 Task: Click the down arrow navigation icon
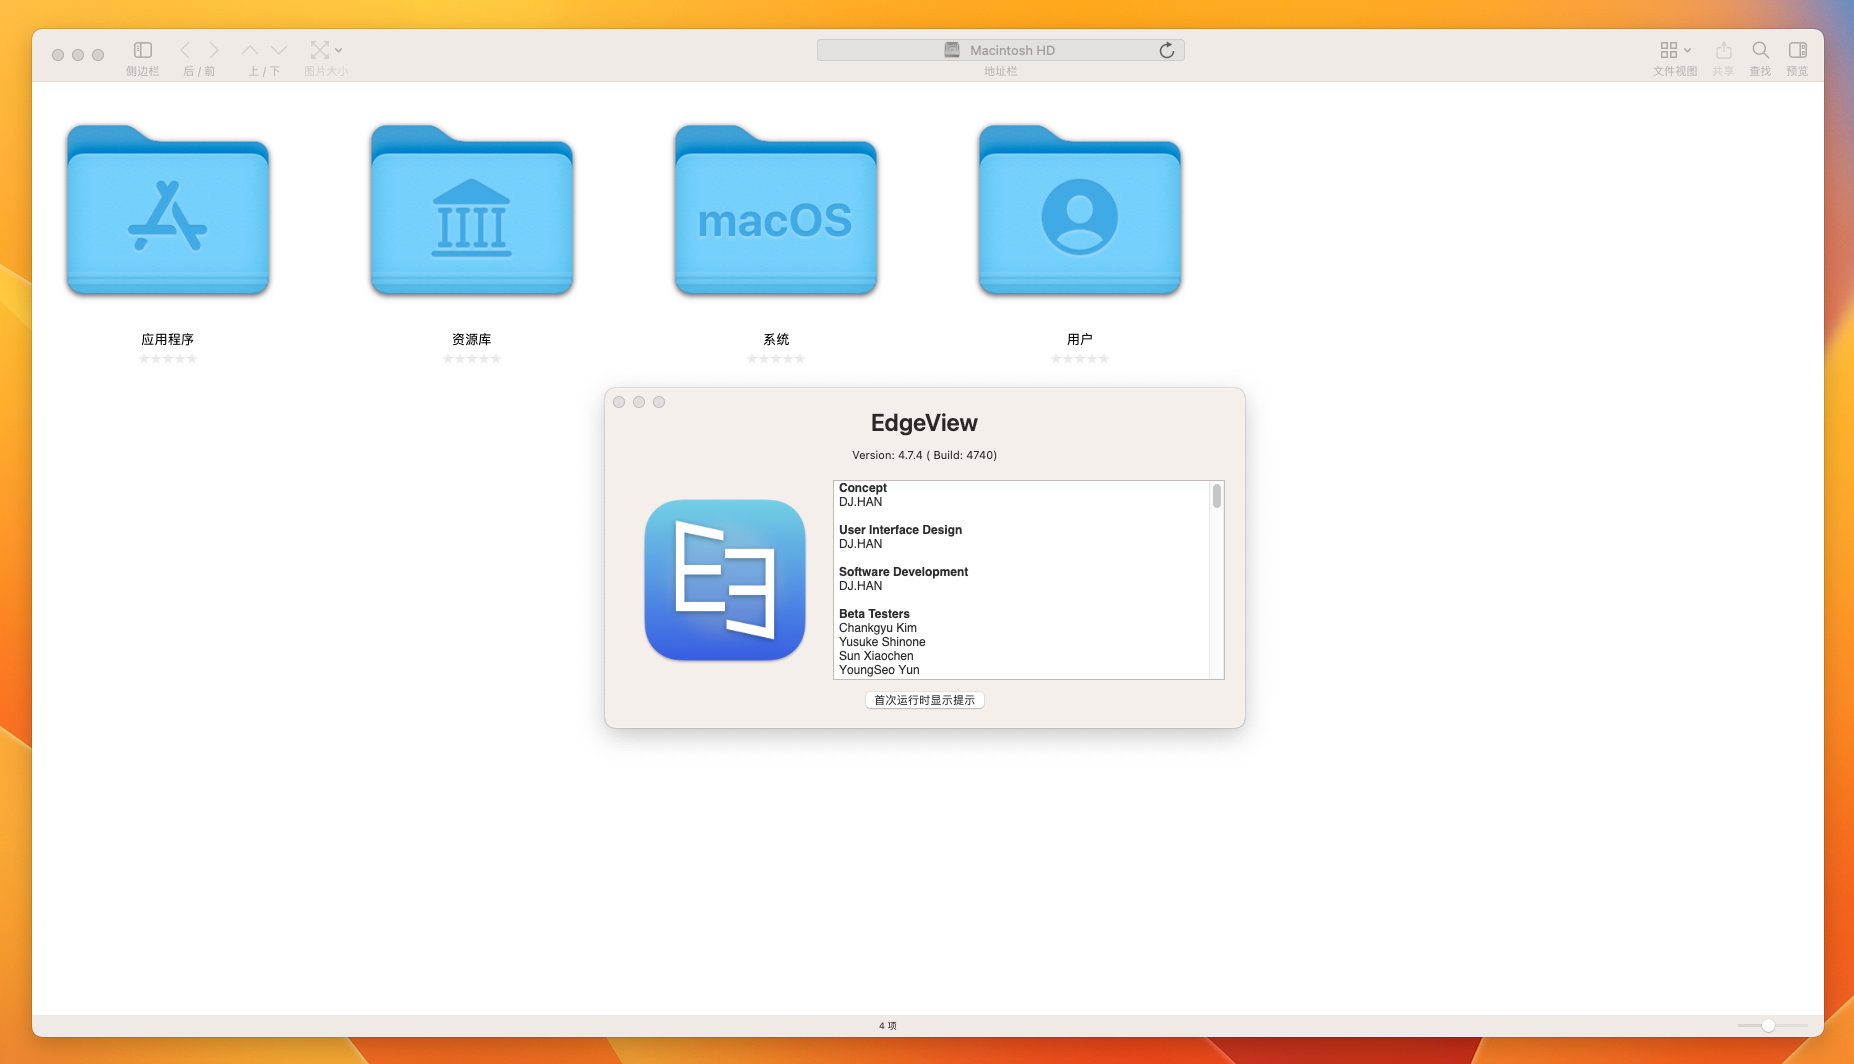point(279,50)
